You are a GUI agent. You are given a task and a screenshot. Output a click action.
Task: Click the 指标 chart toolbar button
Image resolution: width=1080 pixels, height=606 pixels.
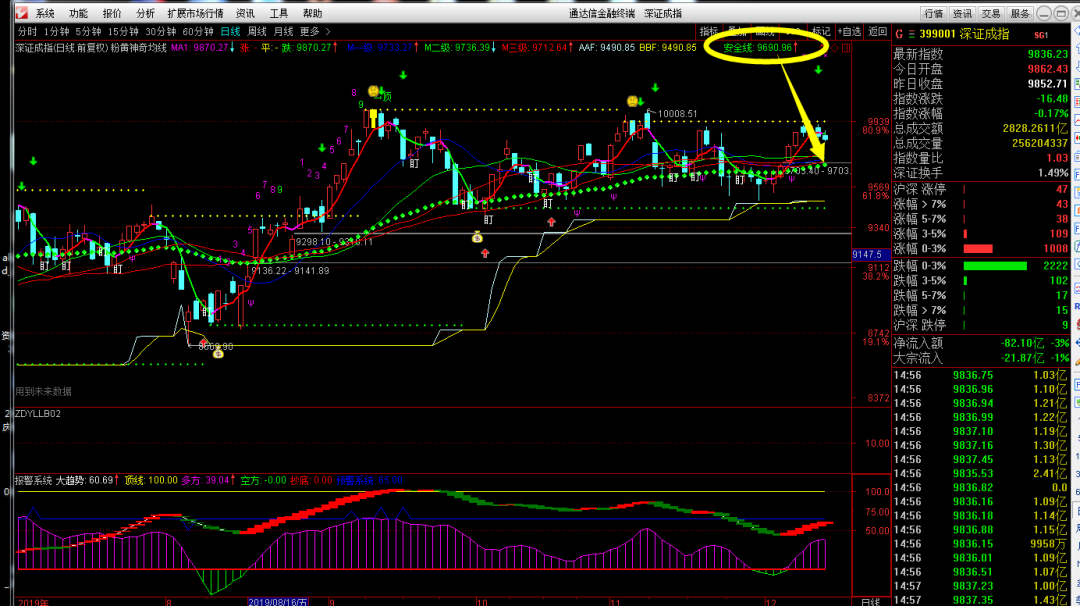pyautogui.click(x=709, y=31)
